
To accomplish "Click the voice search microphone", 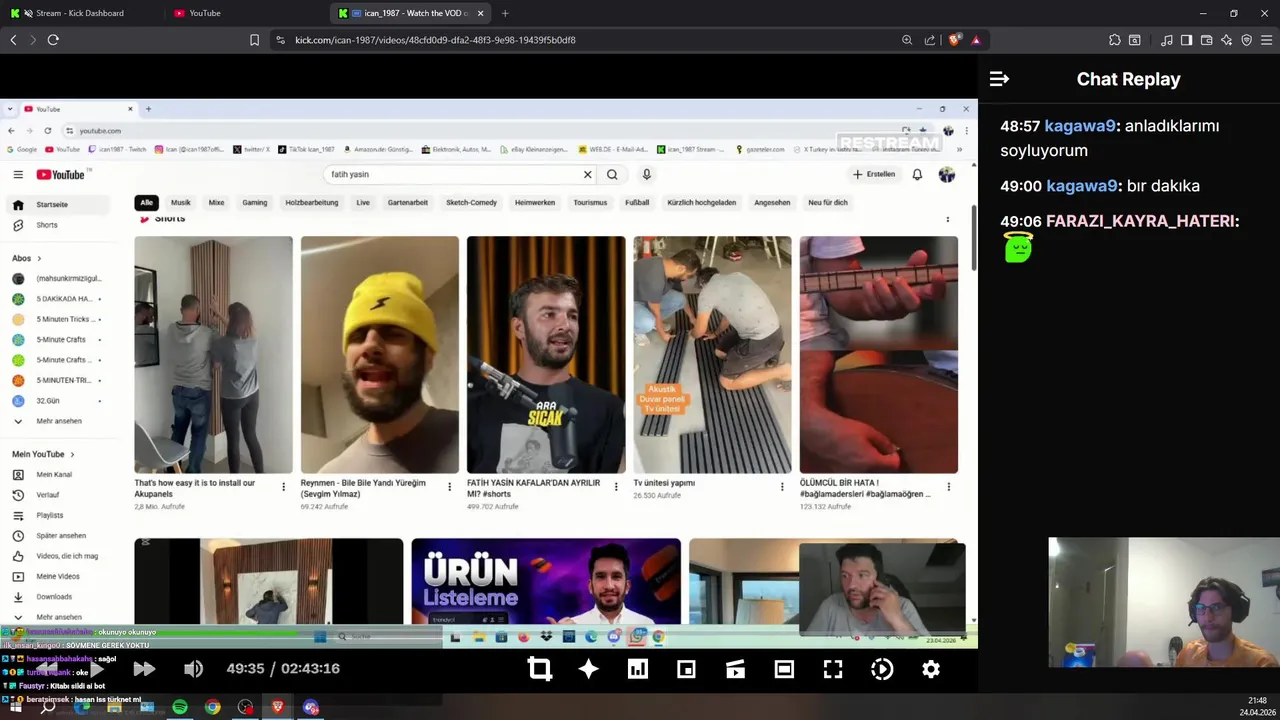I will [x=647, y=174].
